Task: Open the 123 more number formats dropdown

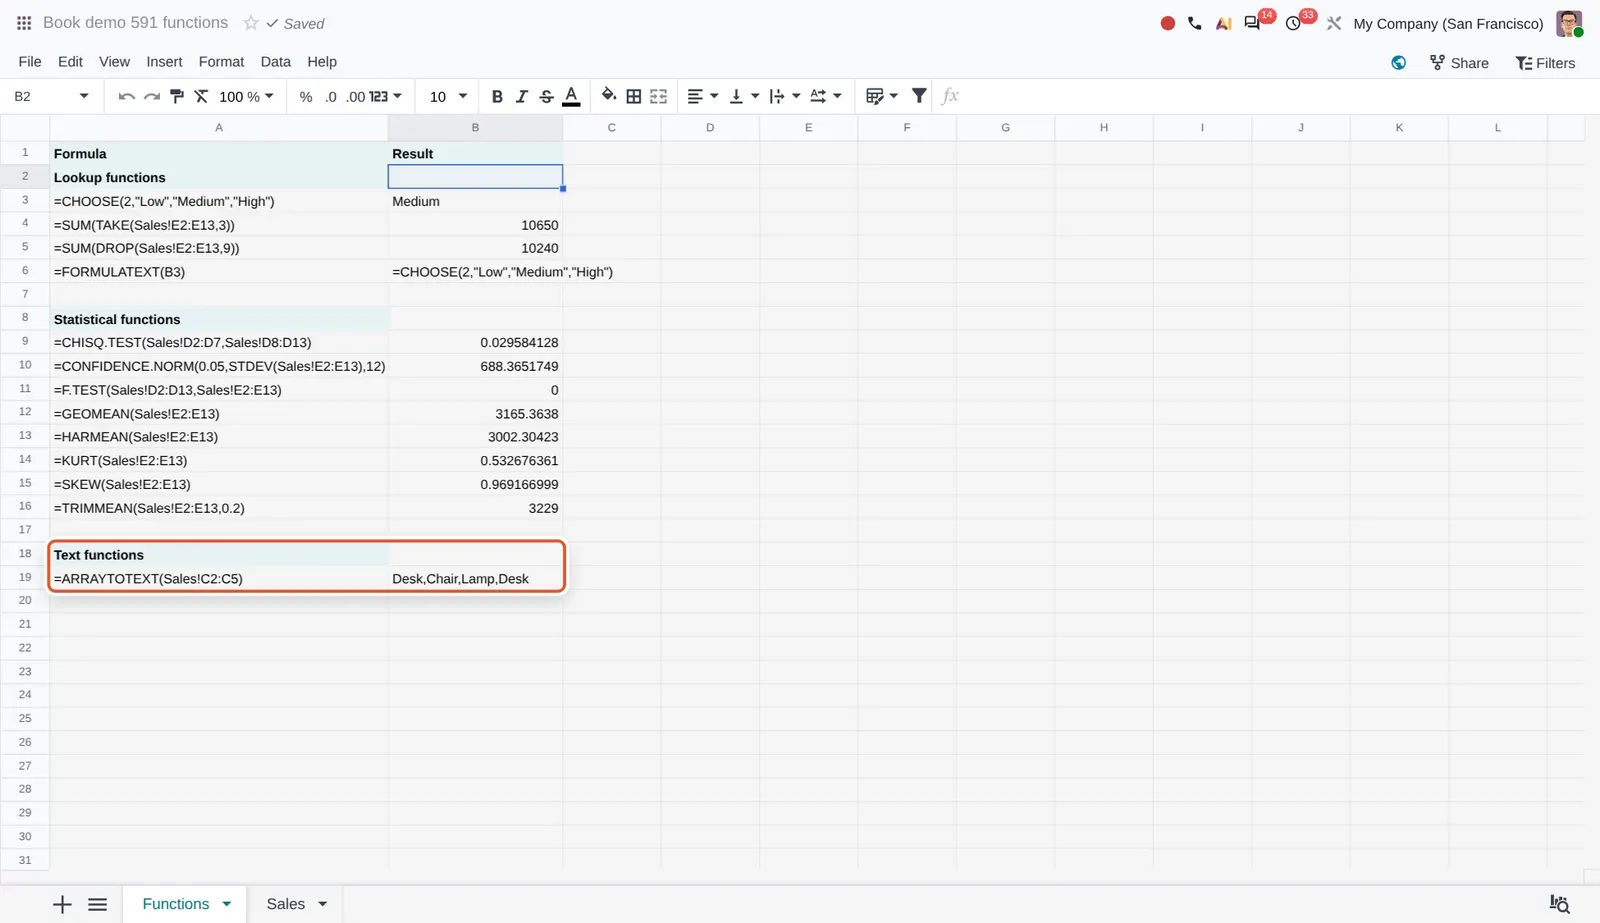Action: (385, 96)
